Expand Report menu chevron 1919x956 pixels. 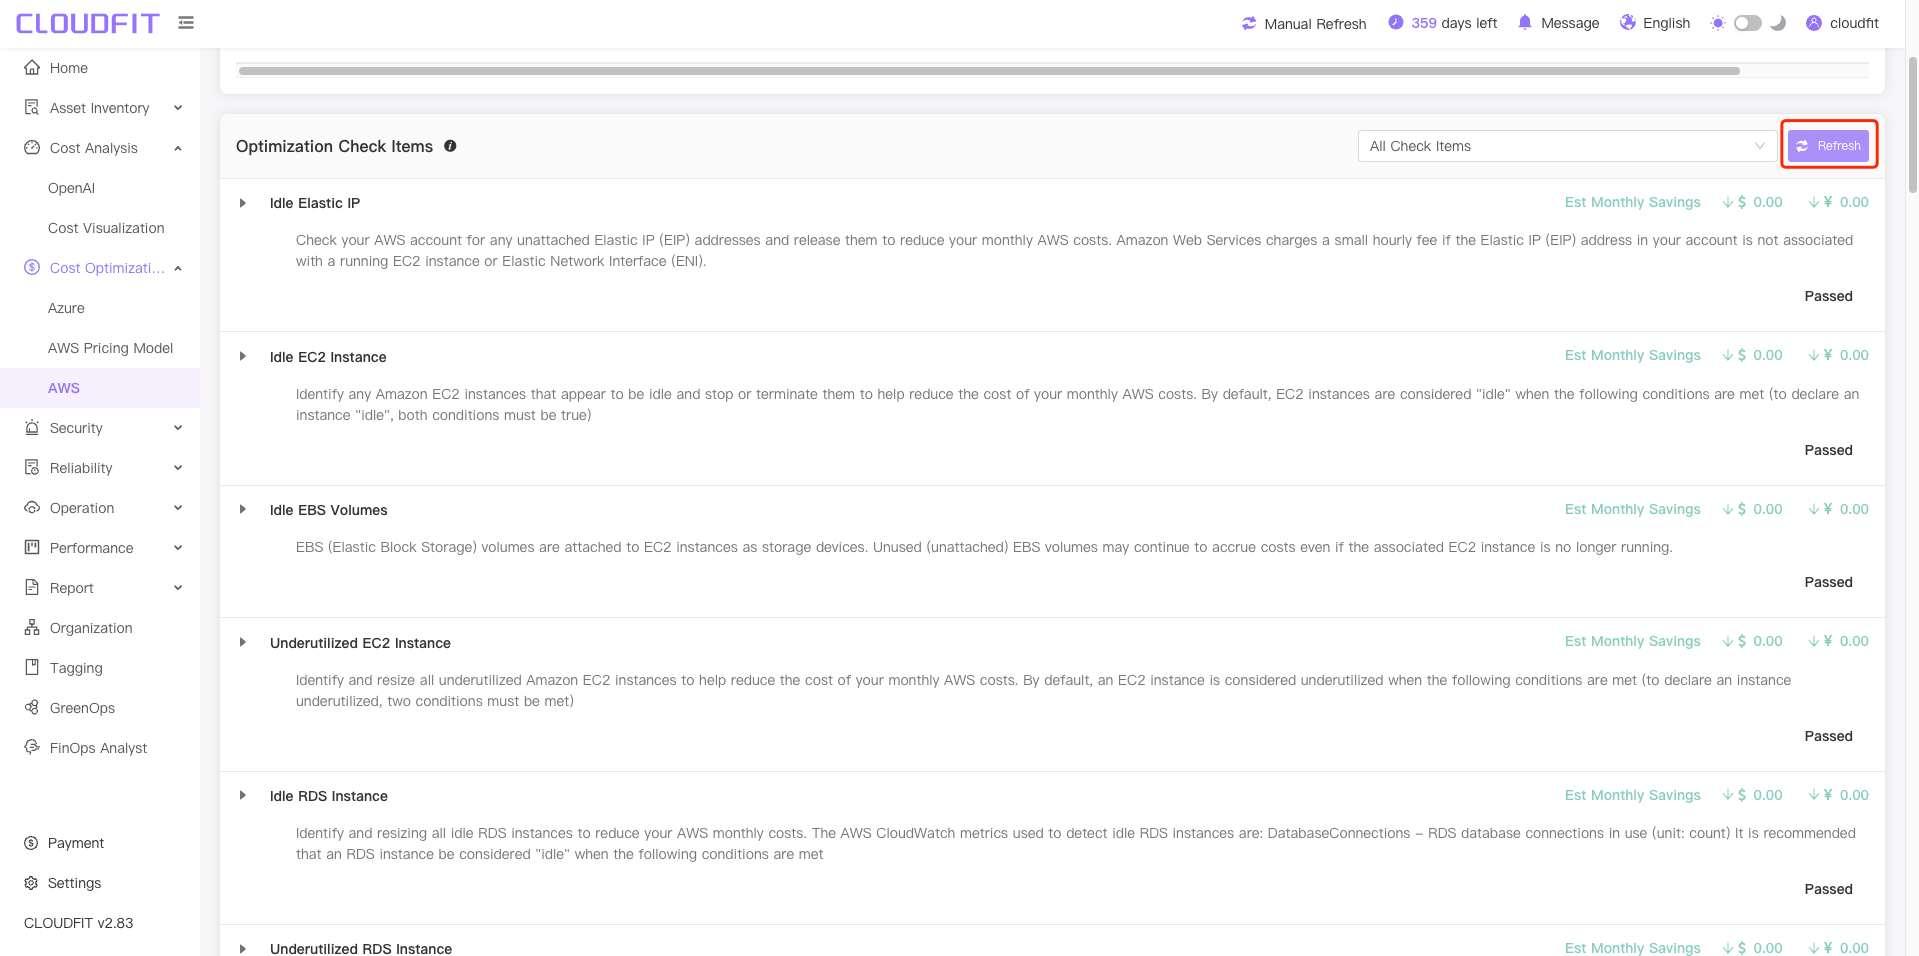pos(178,588)
